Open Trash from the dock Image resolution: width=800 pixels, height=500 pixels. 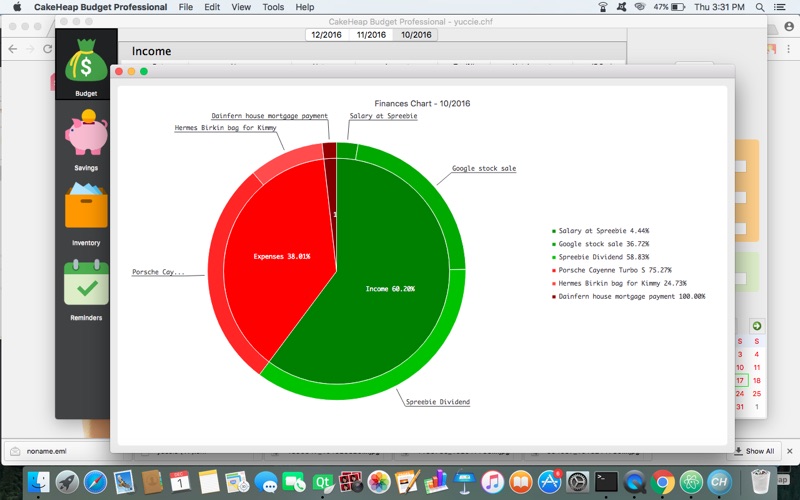[760, 481]
